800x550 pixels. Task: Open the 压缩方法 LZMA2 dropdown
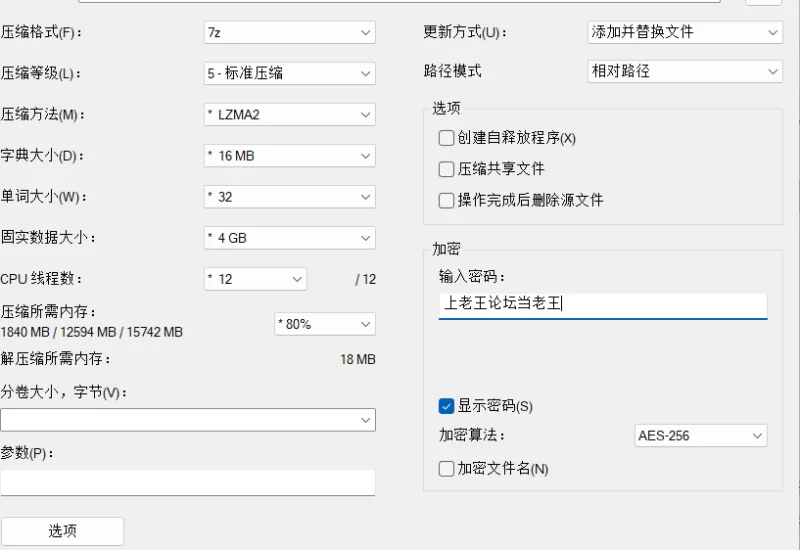tap(289, 115)
